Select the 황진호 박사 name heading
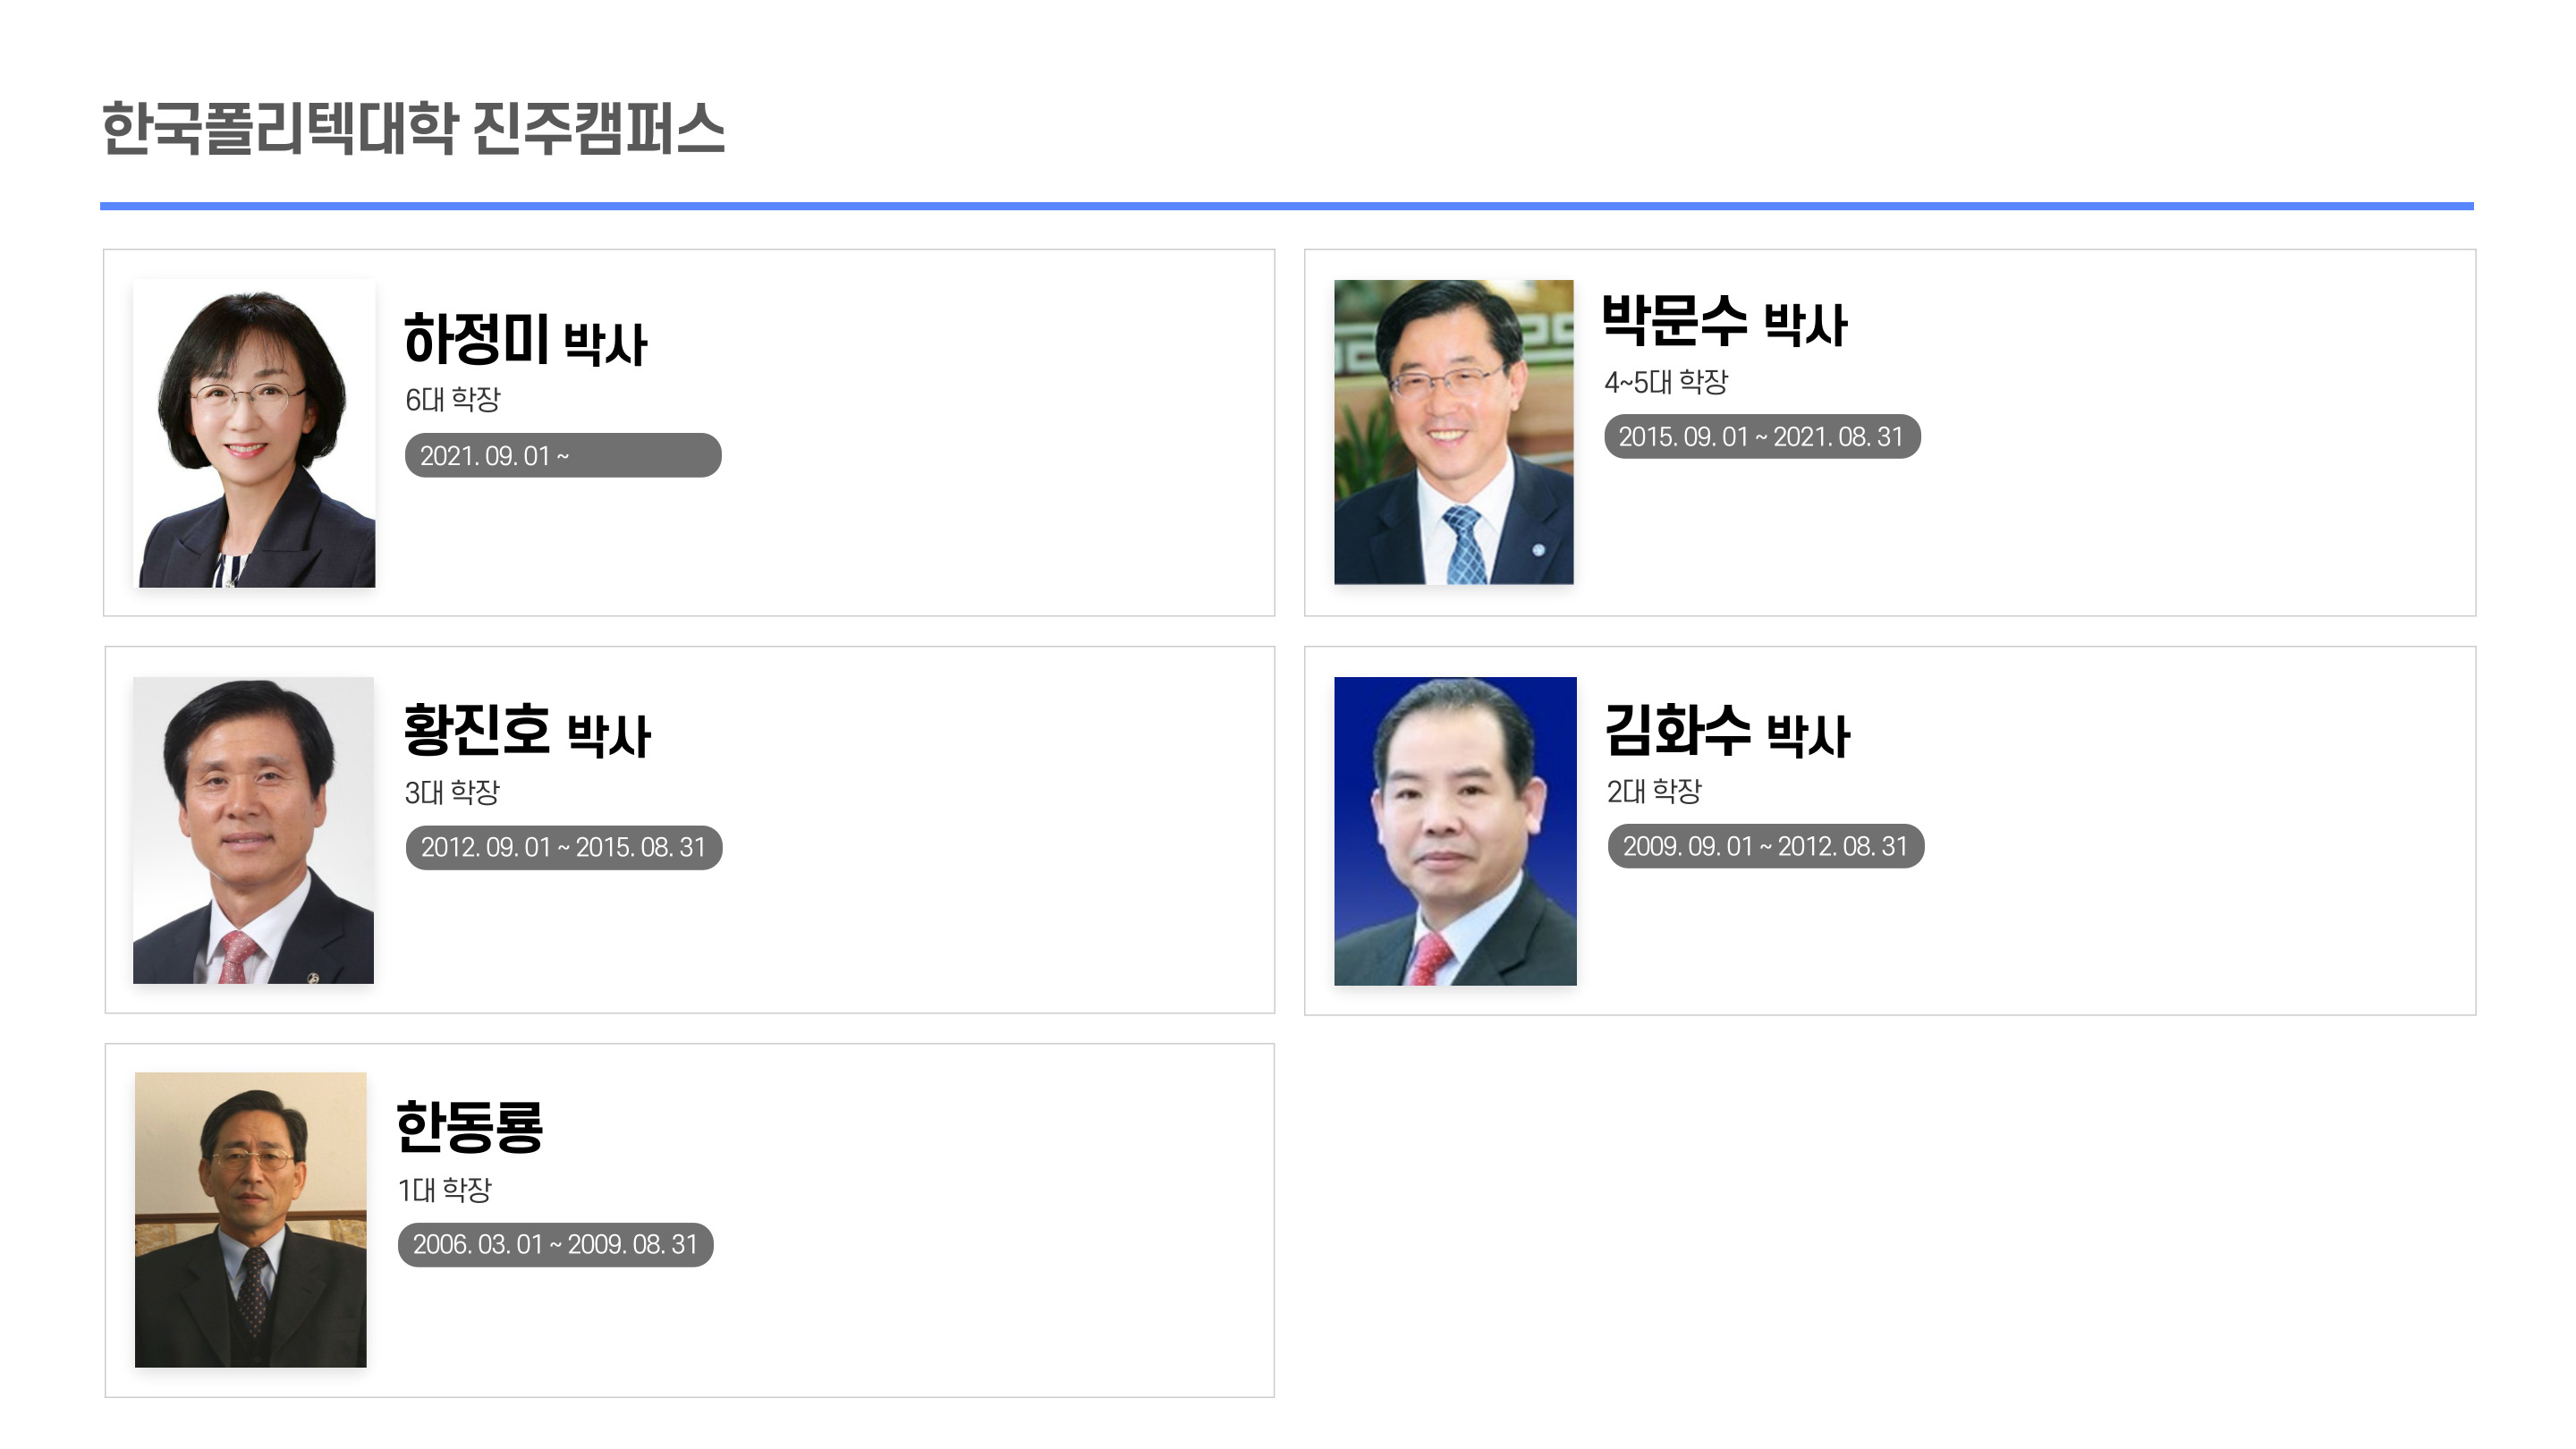This screenshot has width=2576, height=1449. tap(526, 731)
